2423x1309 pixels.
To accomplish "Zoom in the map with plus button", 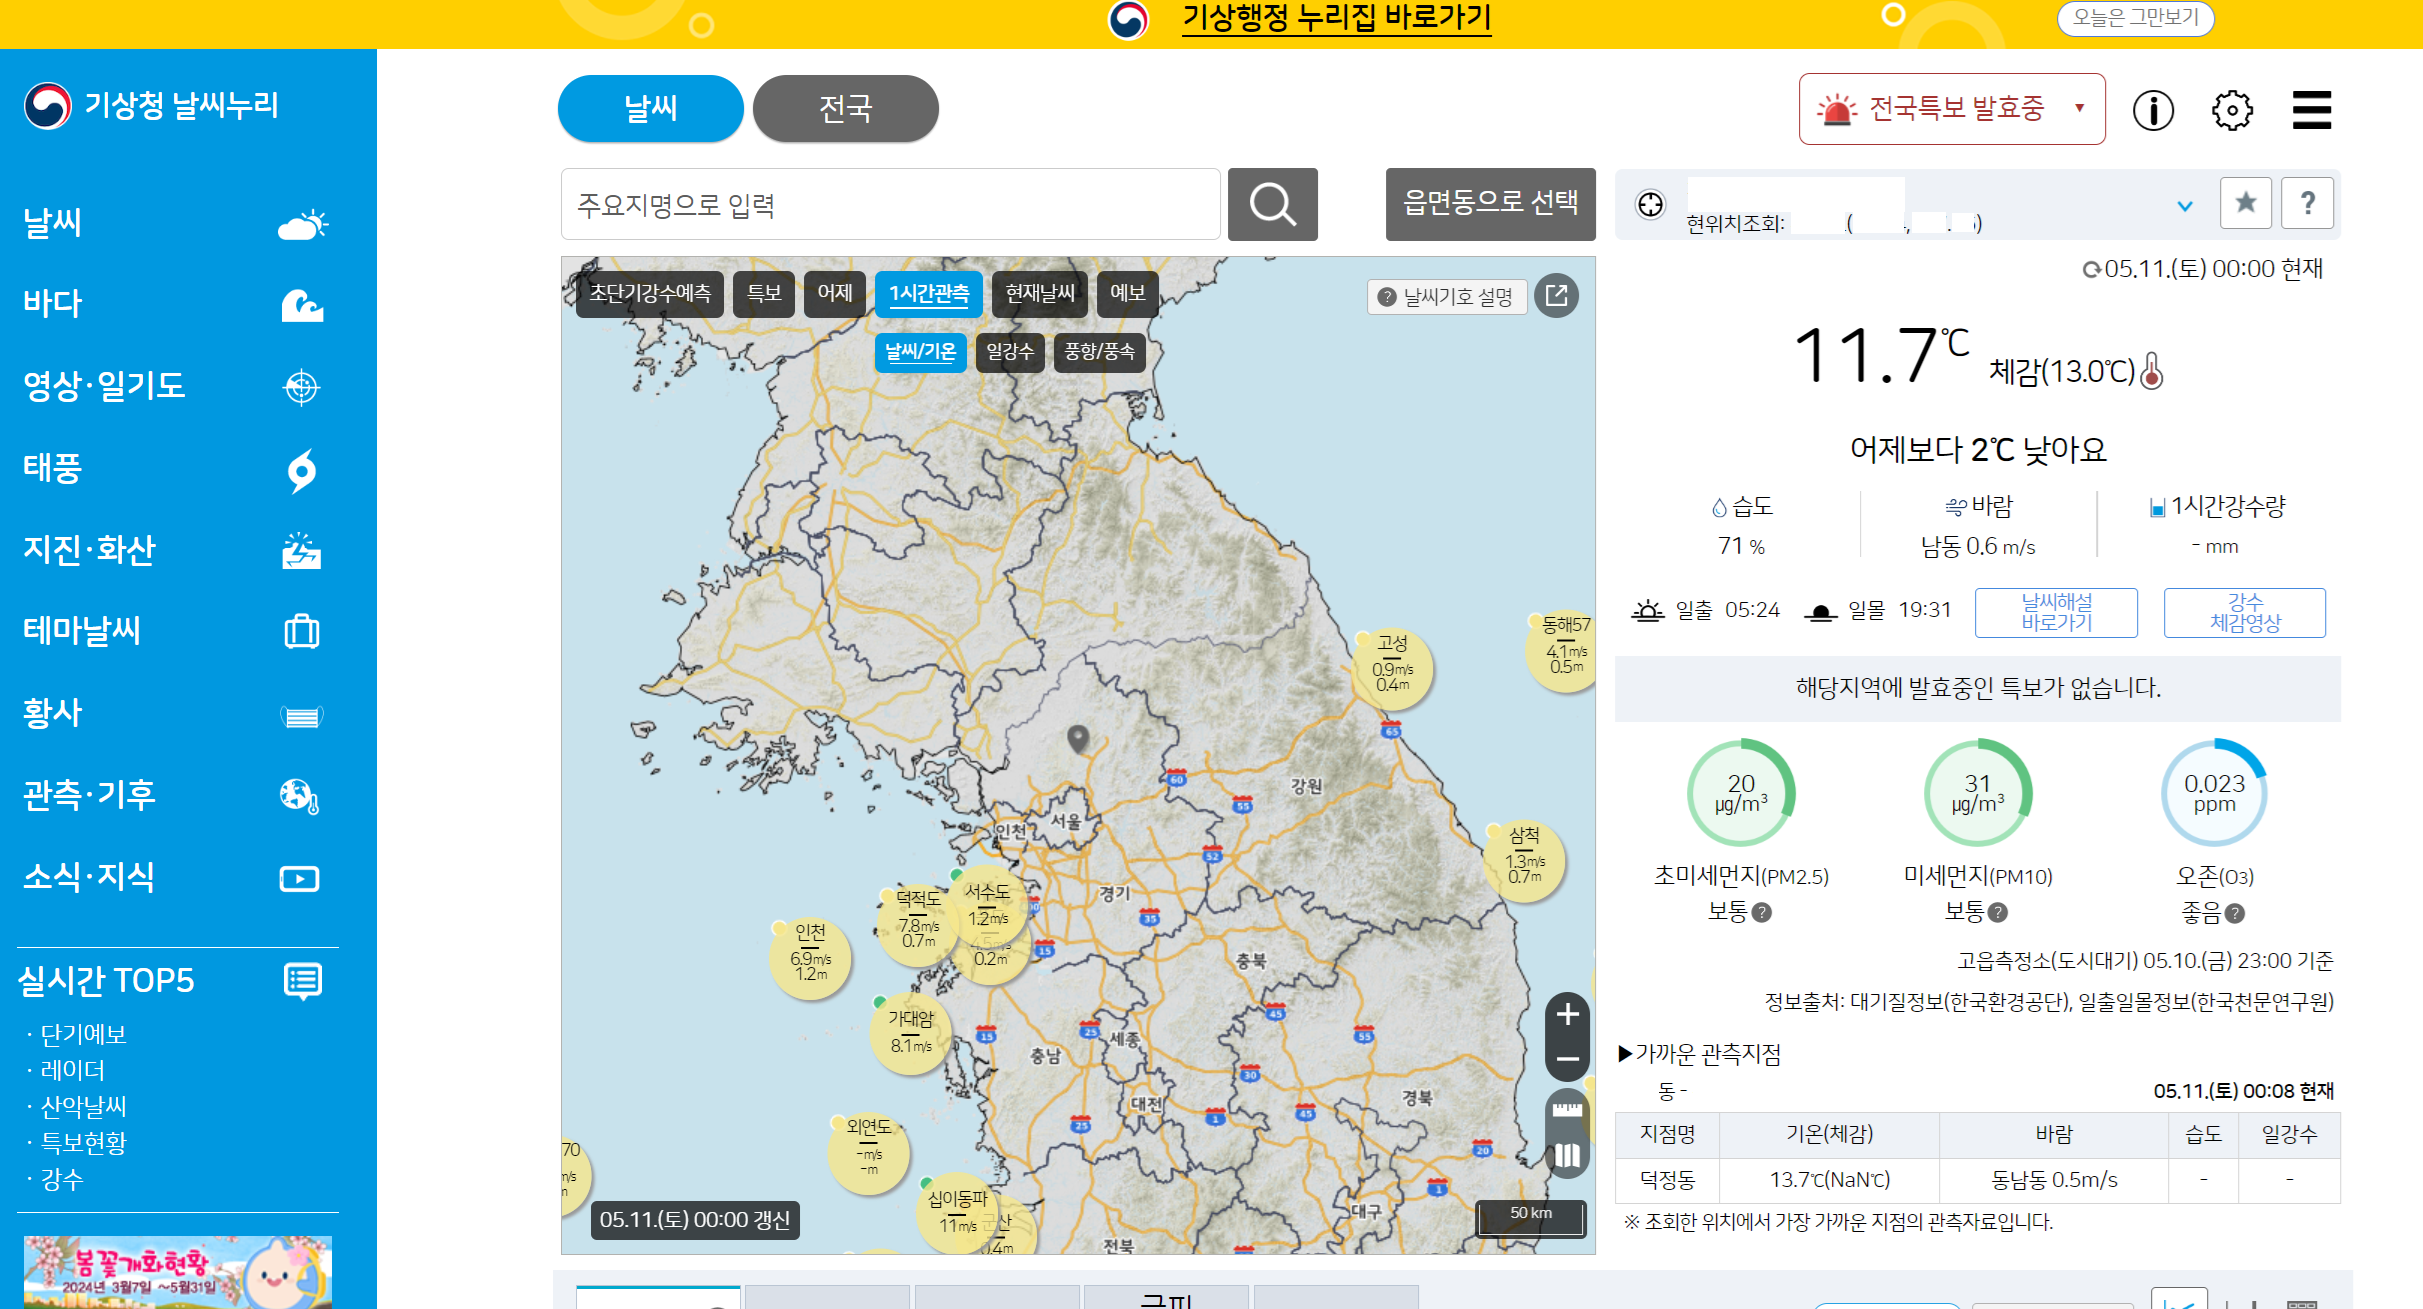I will [1567, 1015].
